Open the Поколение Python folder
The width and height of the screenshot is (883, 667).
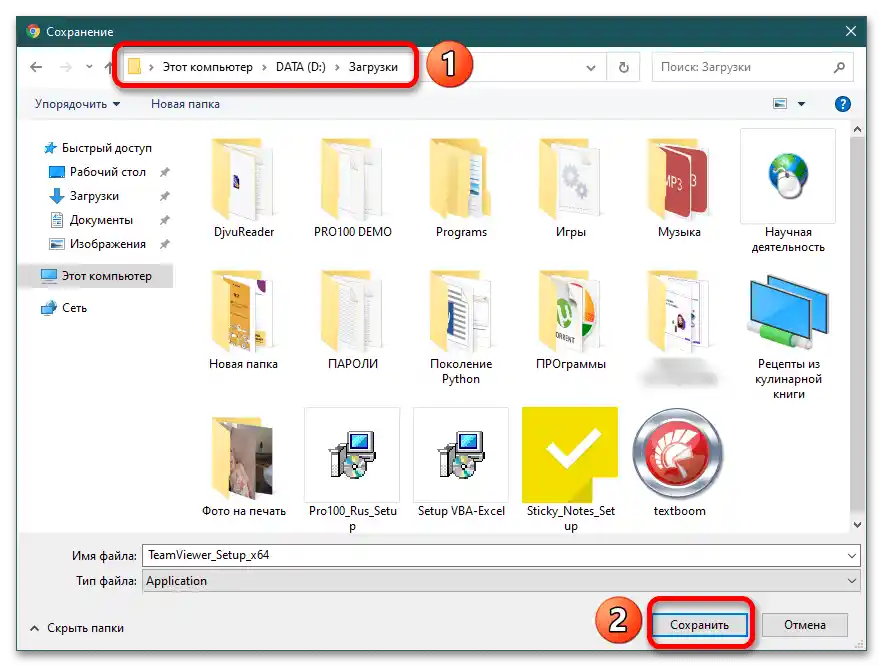[461, 327]
